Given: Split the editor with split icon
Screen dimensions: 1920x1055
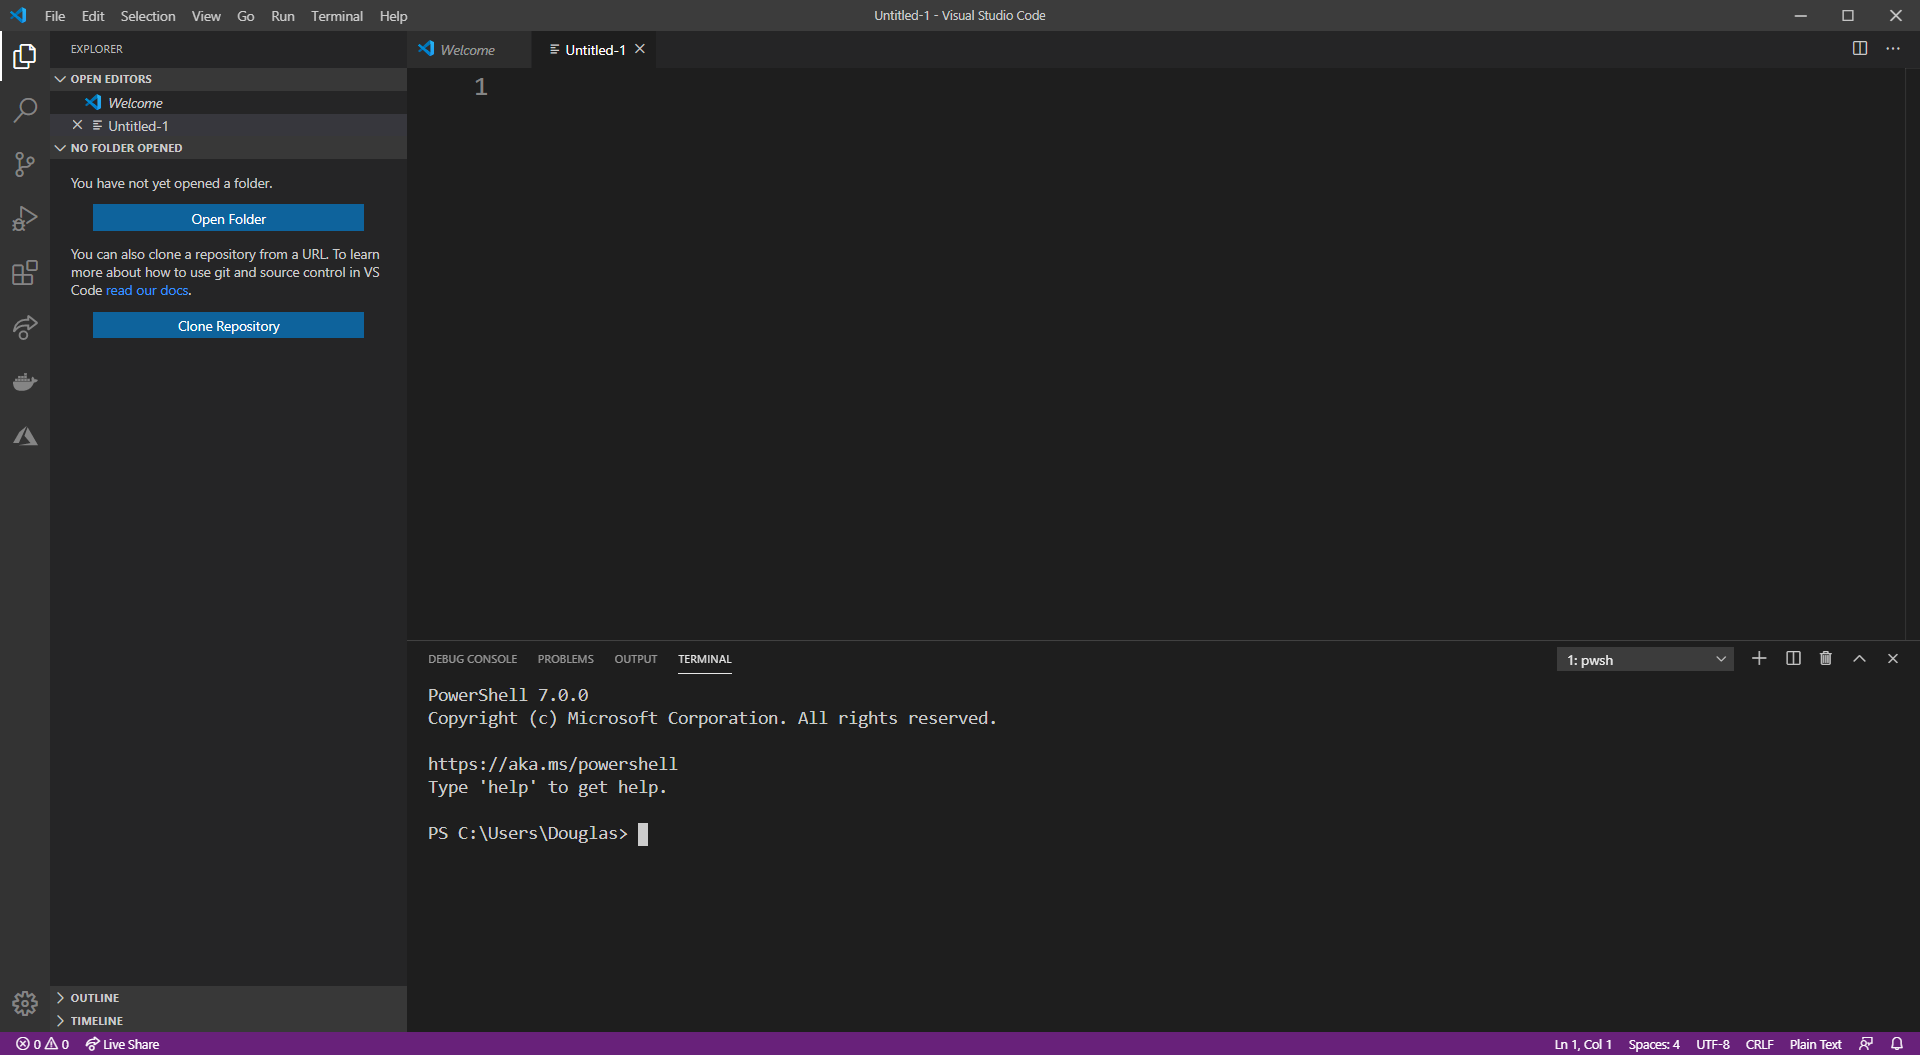Looking at the screenshot, I should coord(1859,47).
